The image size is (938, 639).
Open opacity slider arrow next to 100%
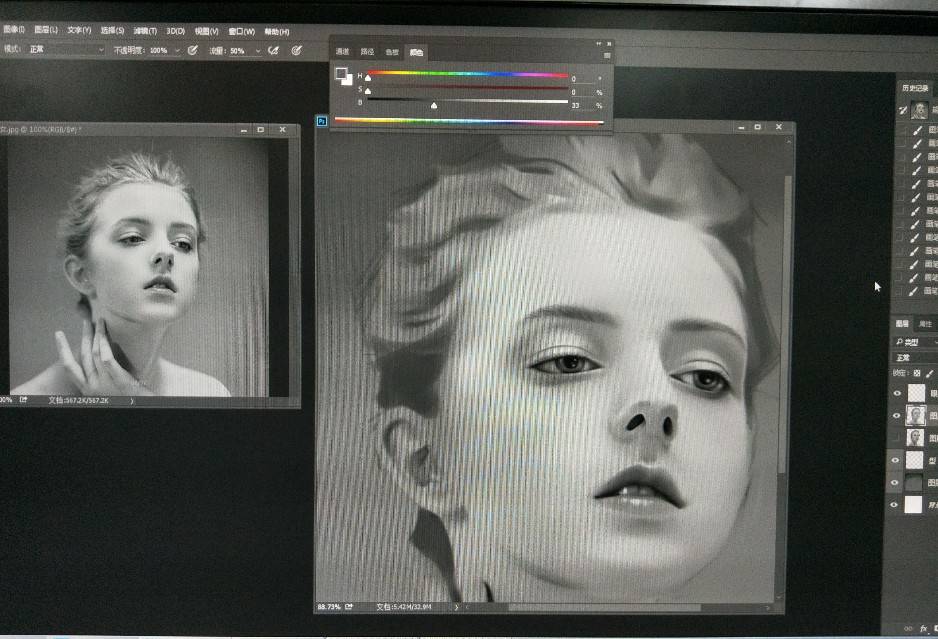[177, 51]
